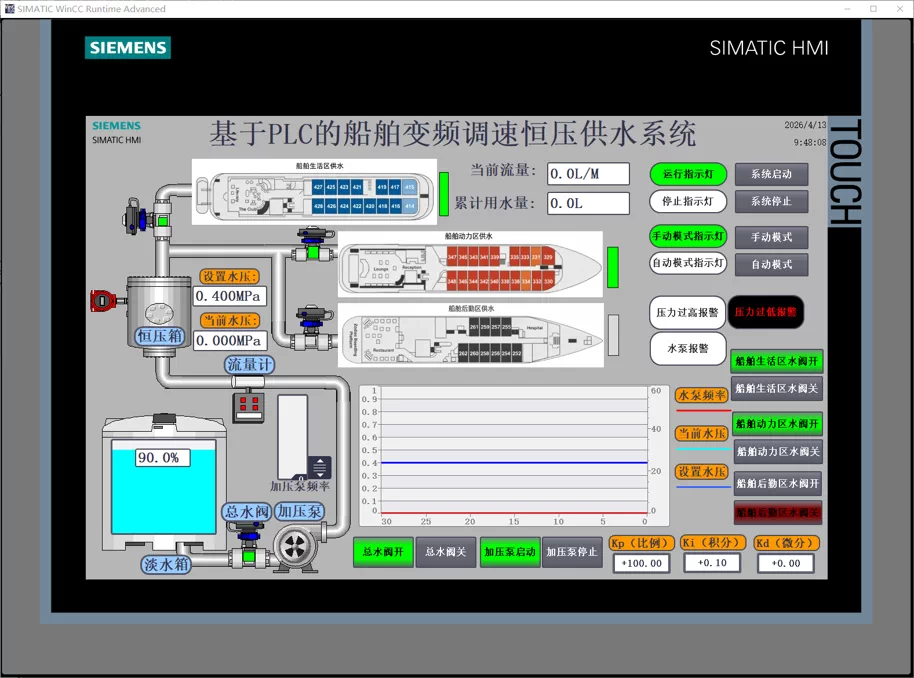
Task: Click the 自动模式指示灯 indicator
Action: click(688, 263)
